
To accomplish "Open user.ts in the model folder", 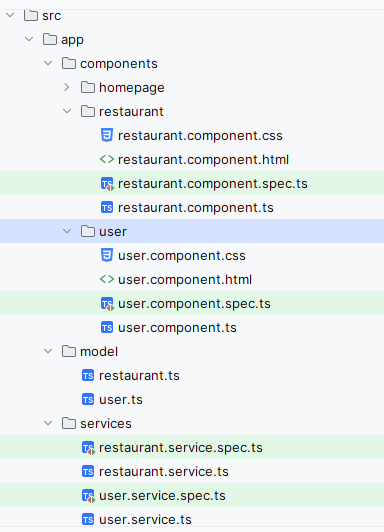I will tap(192, 400).
